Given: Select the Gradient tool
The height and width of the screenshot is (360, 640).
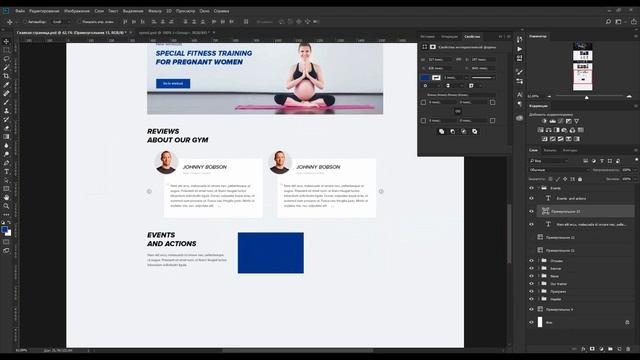Looking at the screenshot, I should tap(6, 137).
